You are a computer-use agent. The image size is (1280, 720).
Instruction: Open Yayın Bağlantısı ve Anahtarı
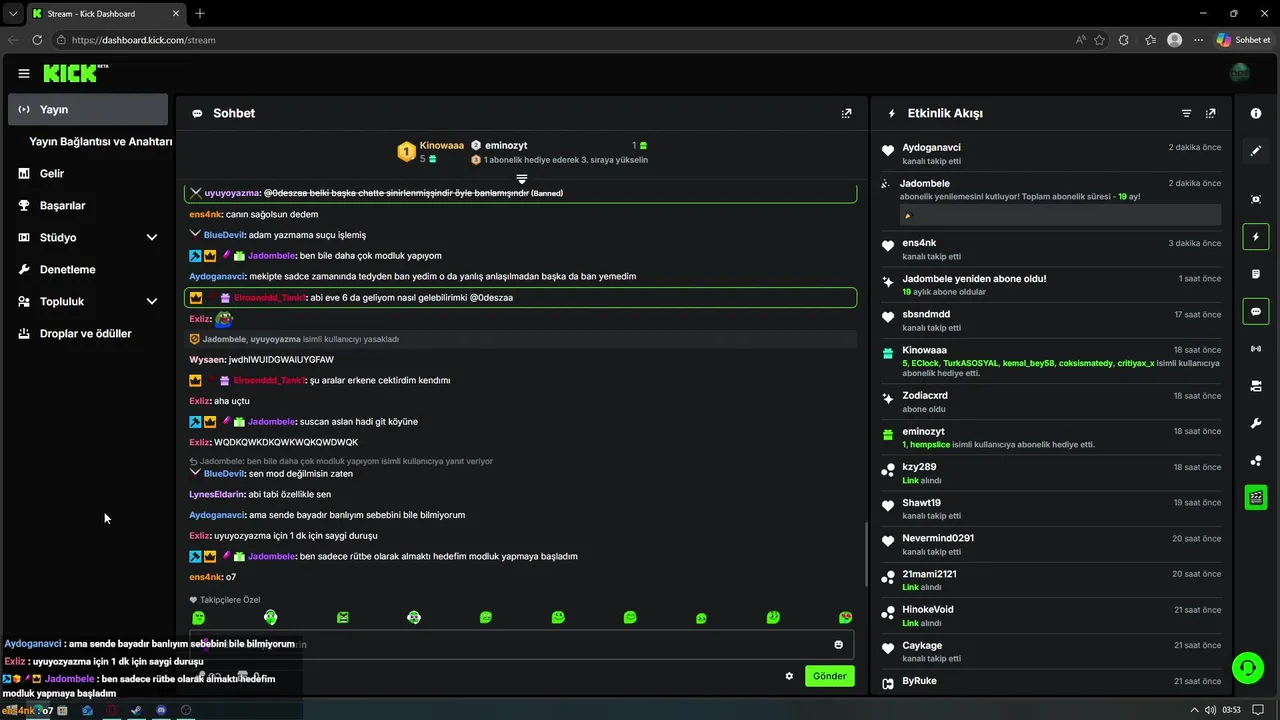click(100, 141)
